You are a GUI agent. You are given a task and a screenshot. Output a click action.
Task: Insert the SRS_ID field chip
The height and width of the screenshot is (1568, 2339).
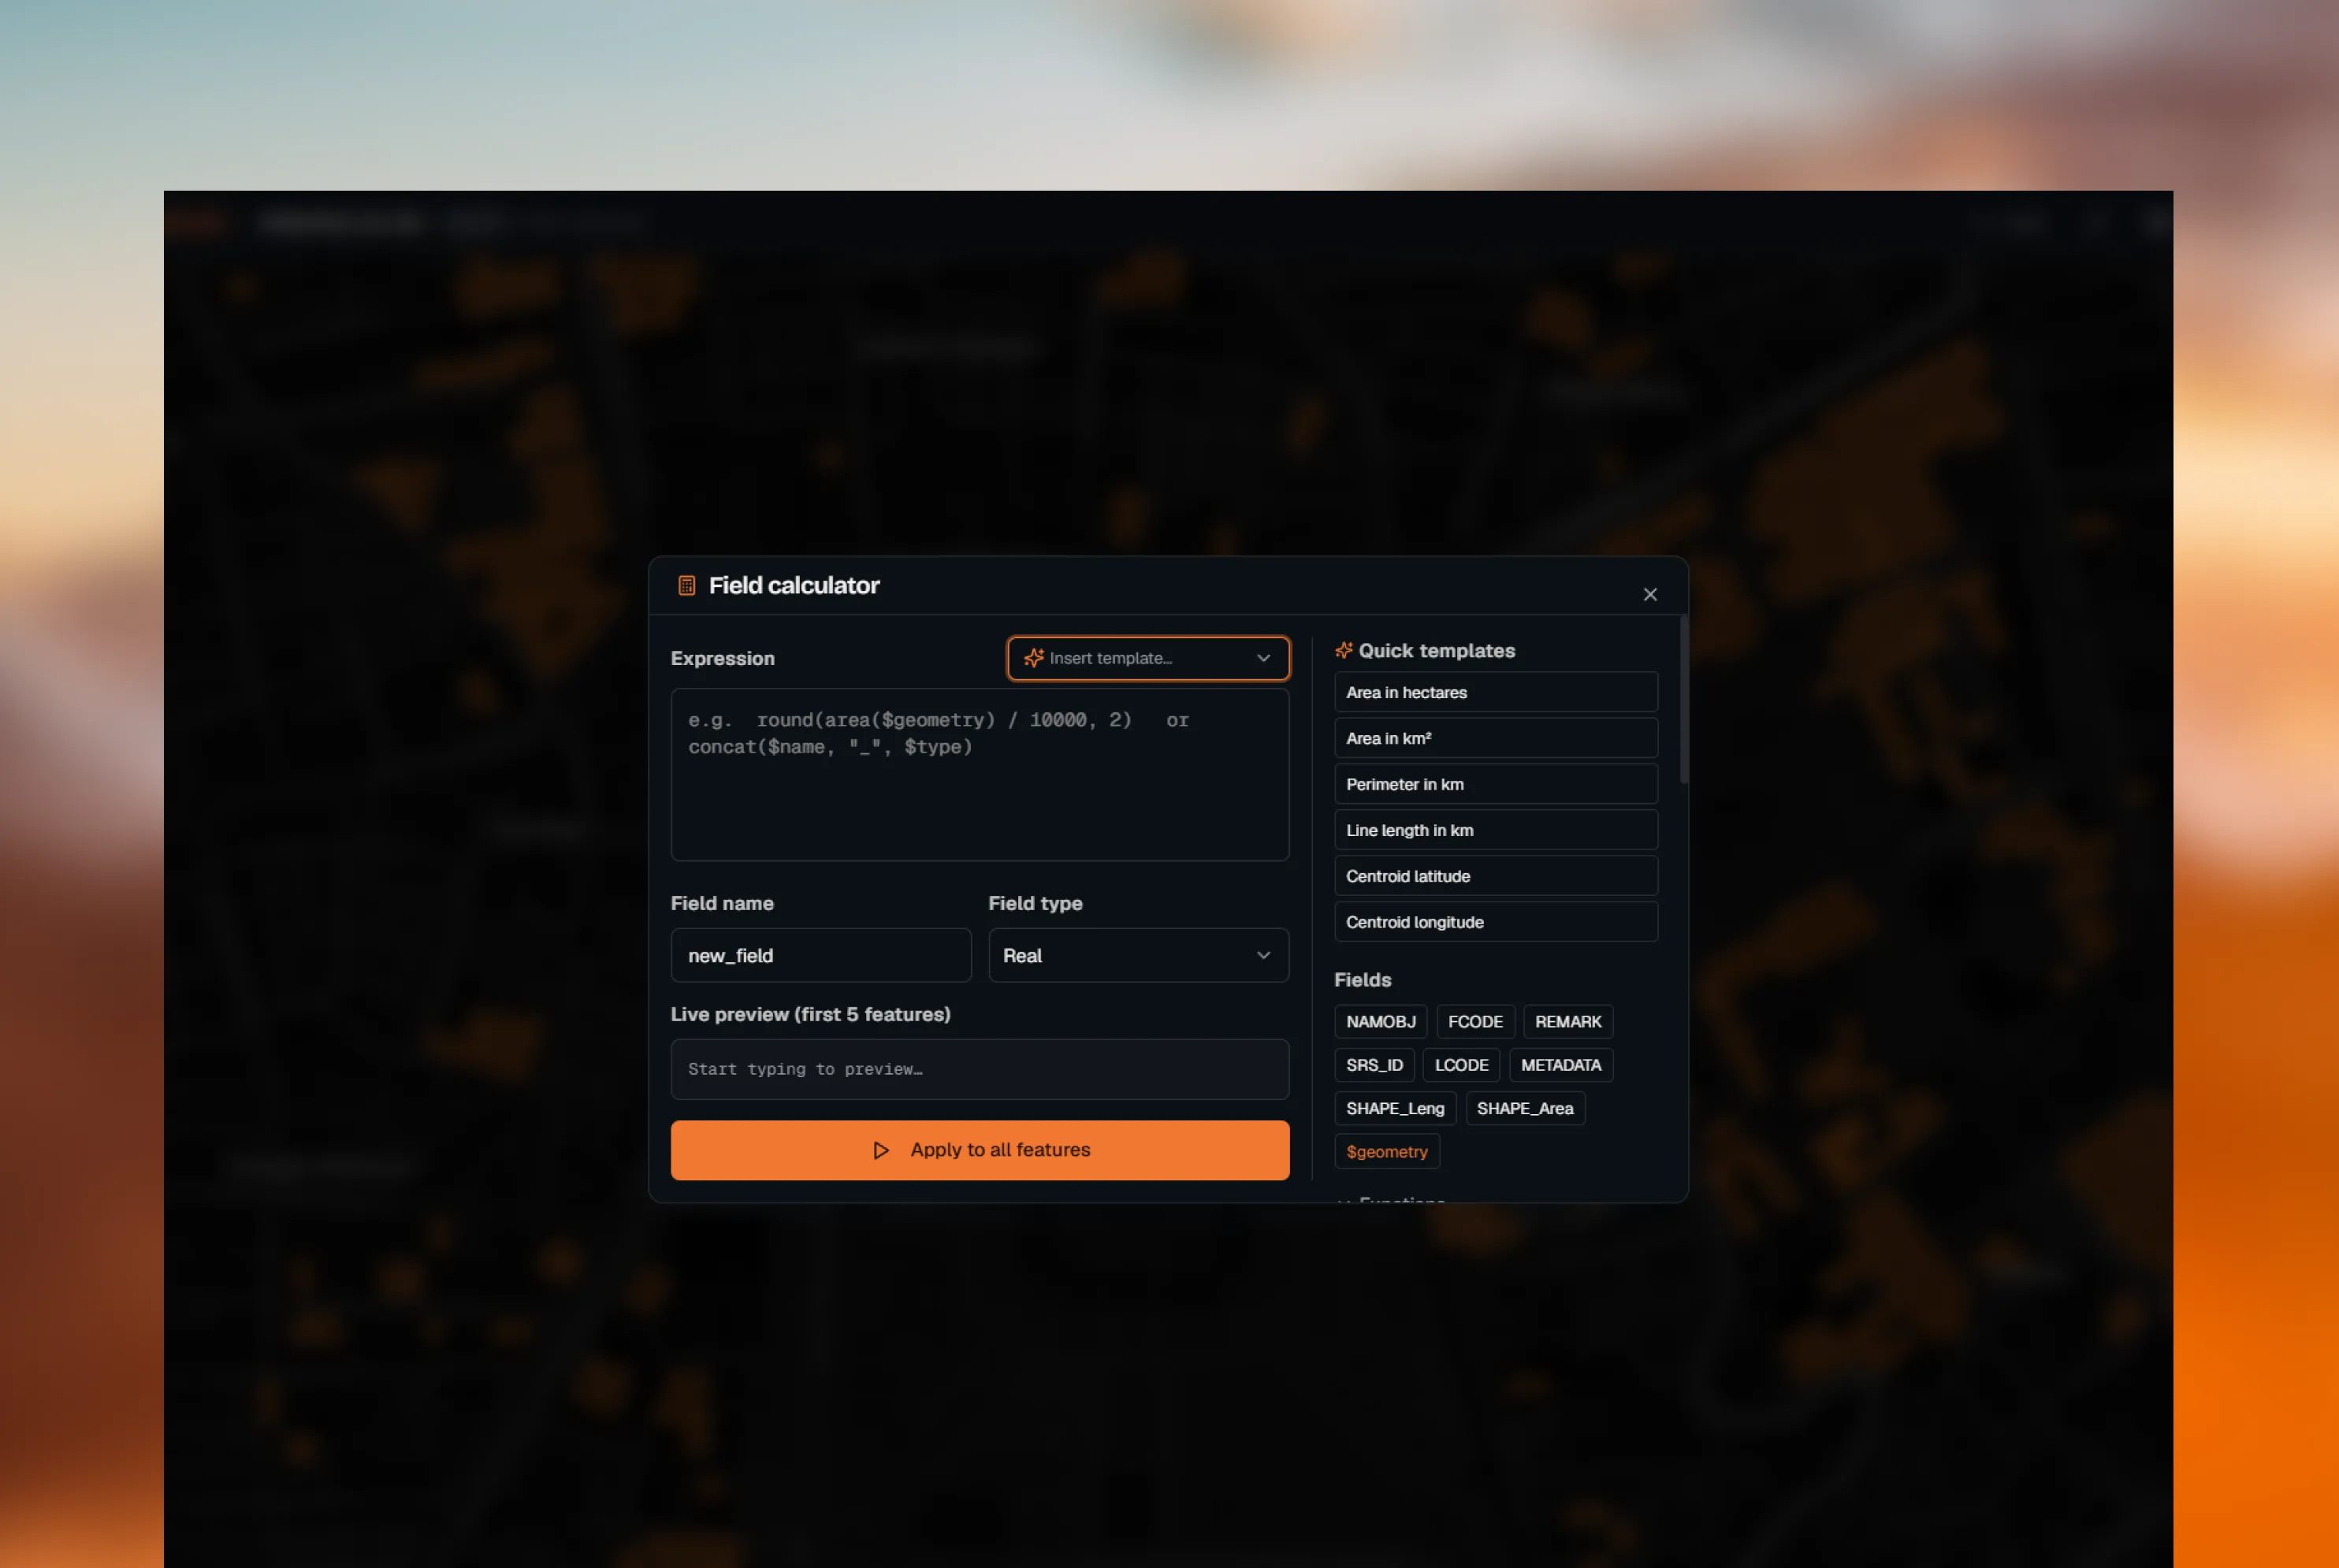coord(1374,1065)
